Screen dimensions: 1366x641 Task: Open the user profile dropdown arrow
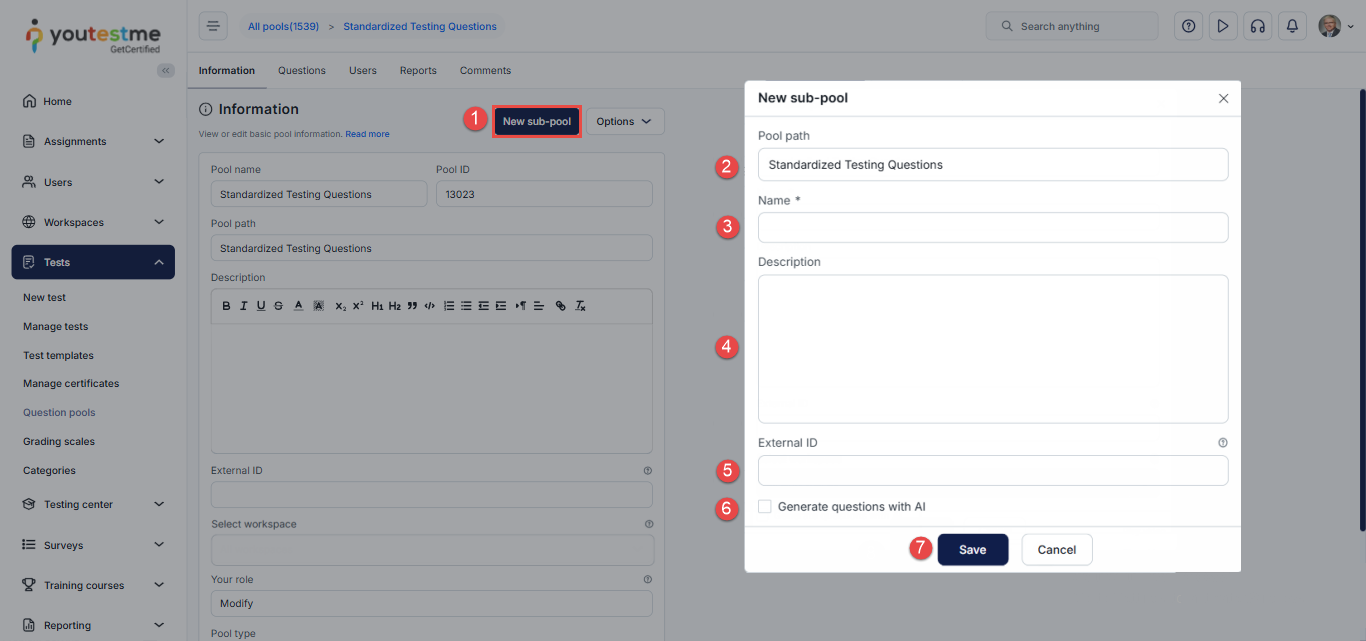point(1351,27)
